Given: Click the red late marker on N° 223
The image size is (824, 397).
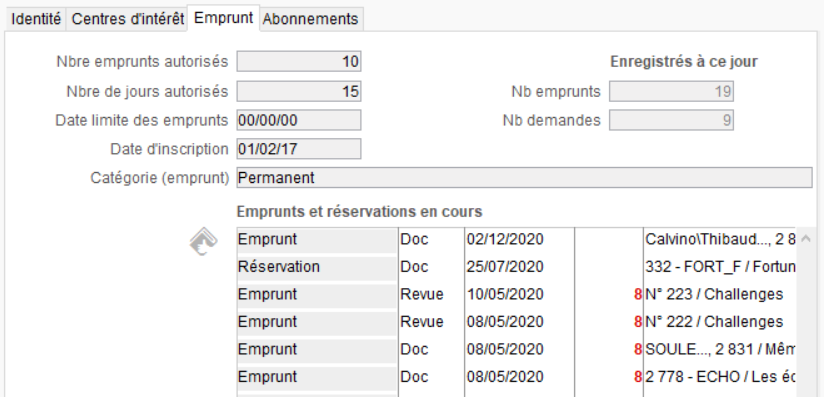Looking at the screenshot, I should (x=638, y=294).
